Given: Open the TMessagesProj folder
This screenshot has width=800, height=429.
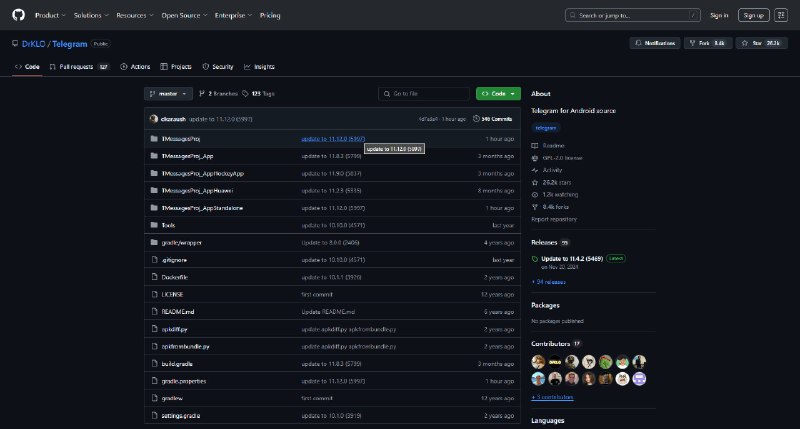Looking at the screenshot, I should [x=181, y=139].
